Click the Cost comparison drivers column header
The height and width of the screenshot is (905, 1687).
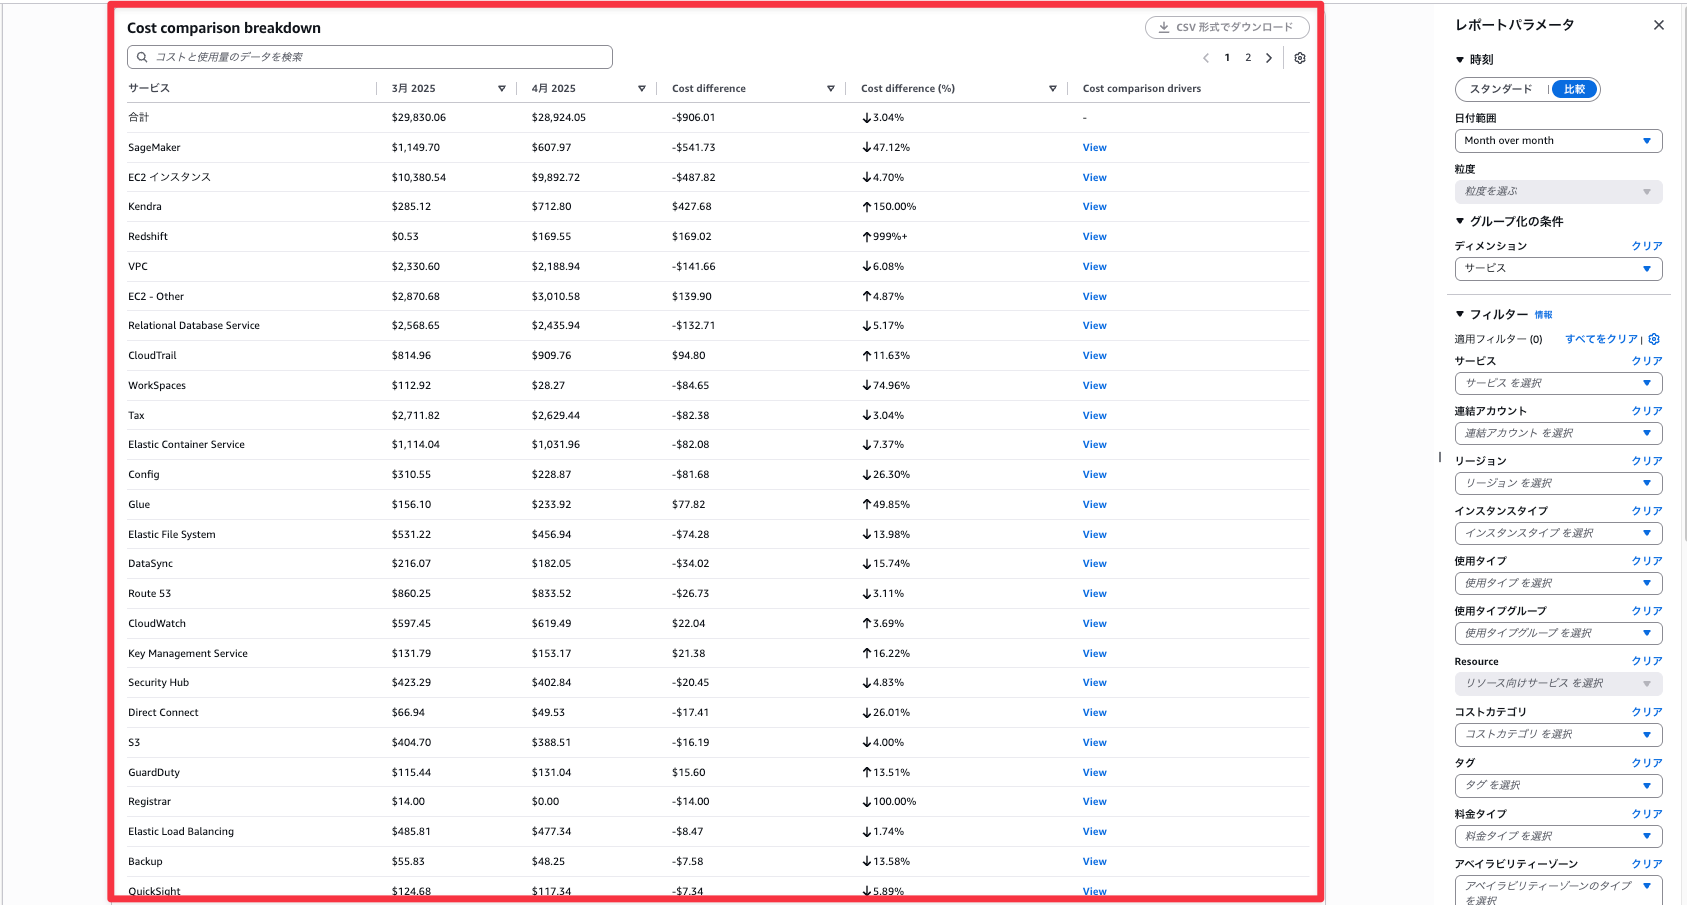tap(1142, 89)
